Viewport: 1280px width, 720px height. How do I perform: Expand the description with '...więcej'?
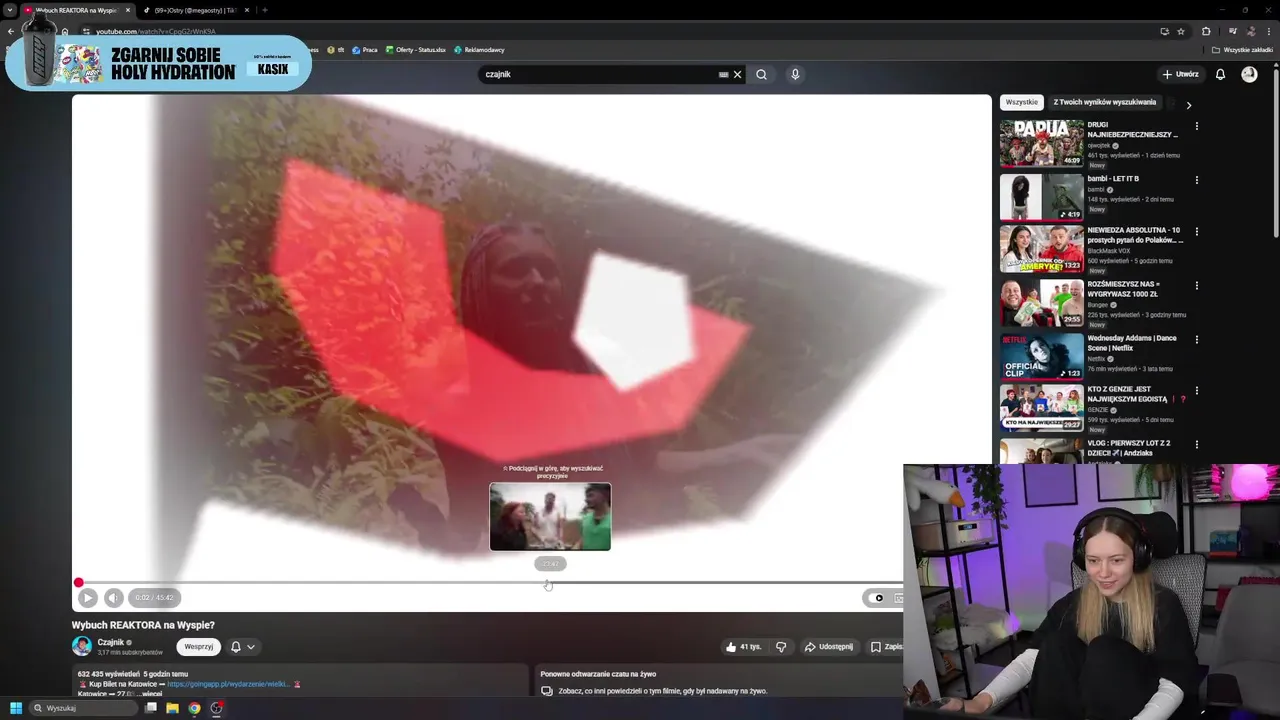click(150, 694)
